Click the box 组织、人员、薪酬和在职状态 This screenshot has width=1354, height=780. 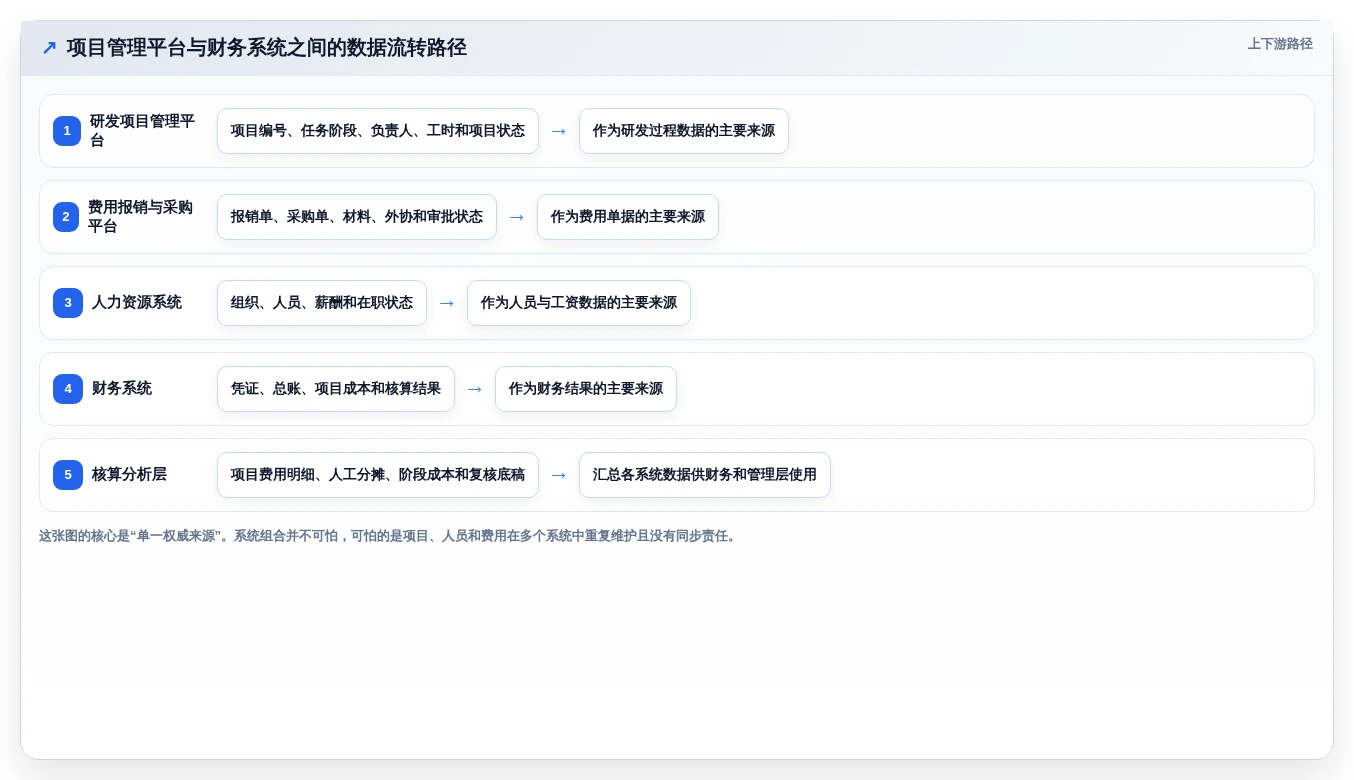322,303
